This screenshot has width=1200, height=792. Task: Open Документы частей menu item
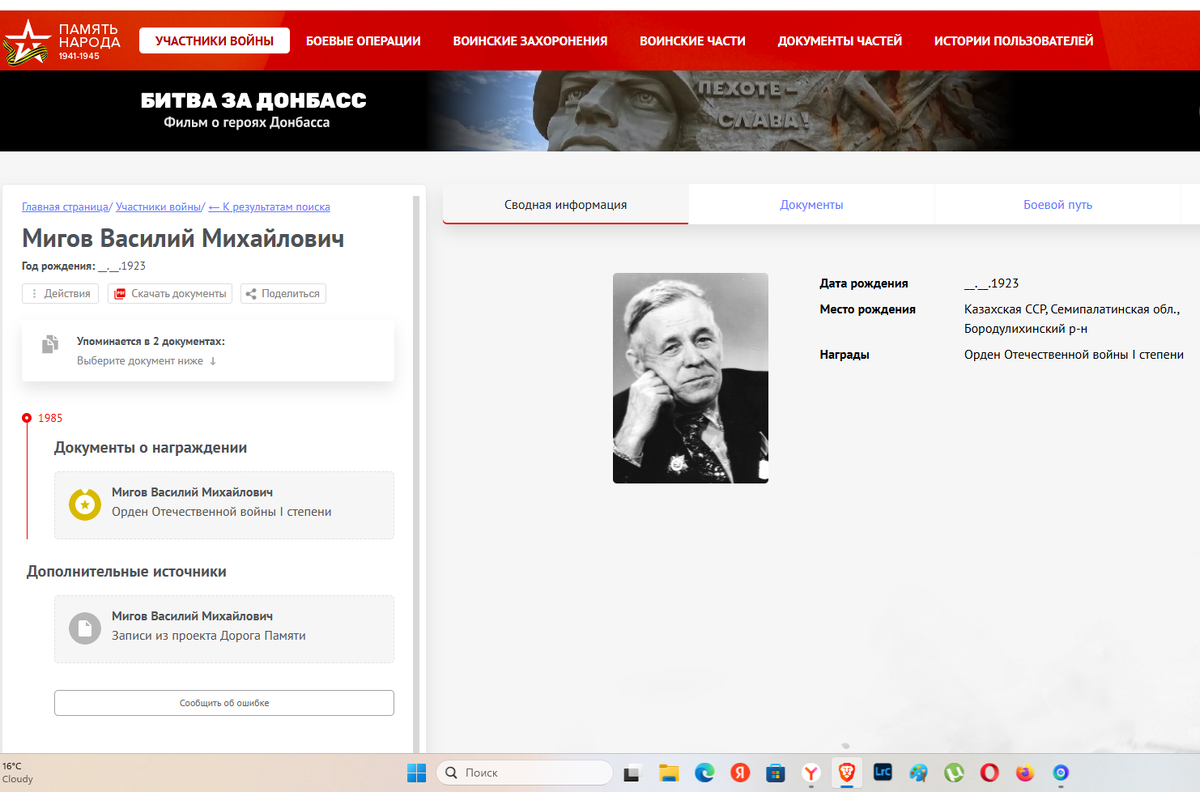click(840, 41)
